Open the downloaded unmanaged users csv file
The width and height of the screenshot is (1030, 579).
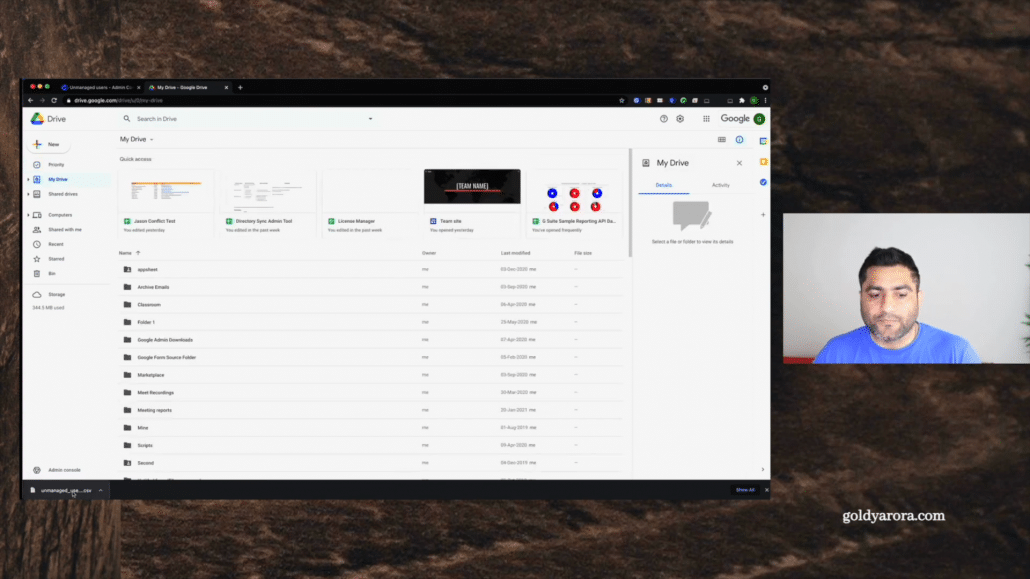62,490
